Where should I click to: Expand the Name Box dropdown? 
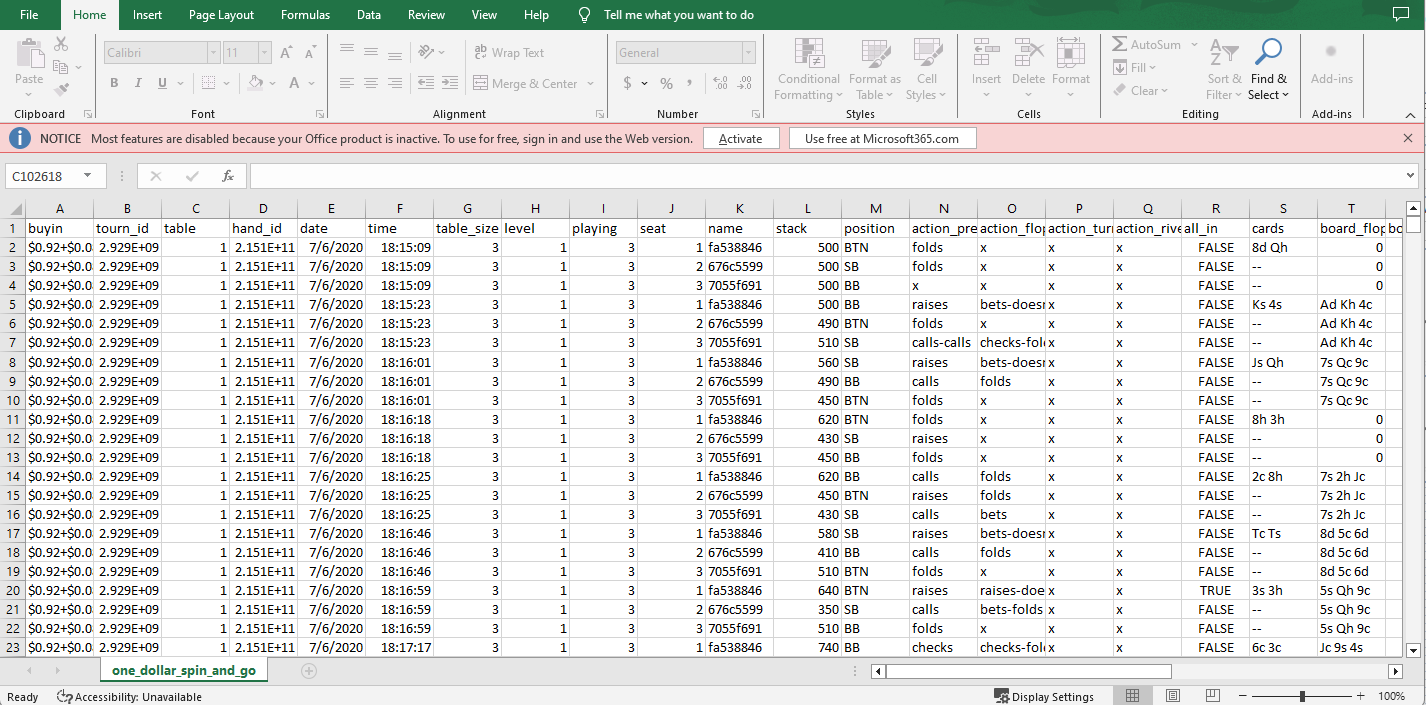[x=88, y=176]
